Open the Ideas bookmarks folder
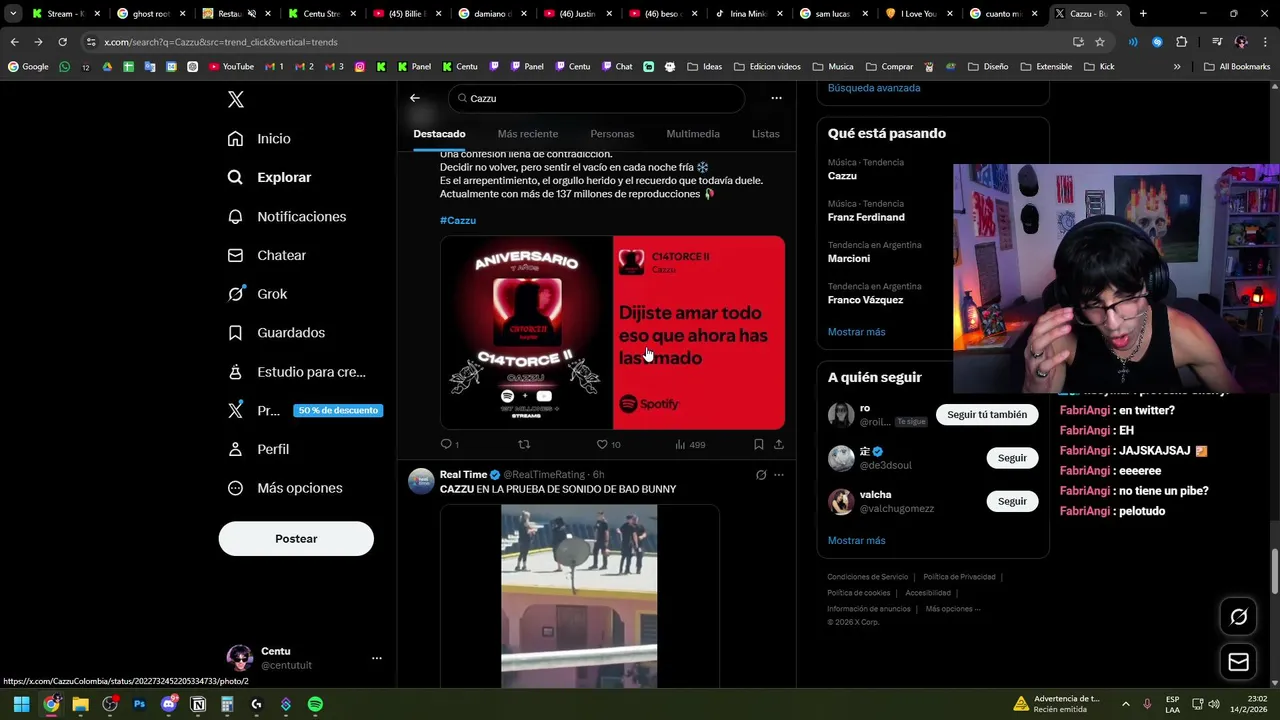 coord(704,67)
